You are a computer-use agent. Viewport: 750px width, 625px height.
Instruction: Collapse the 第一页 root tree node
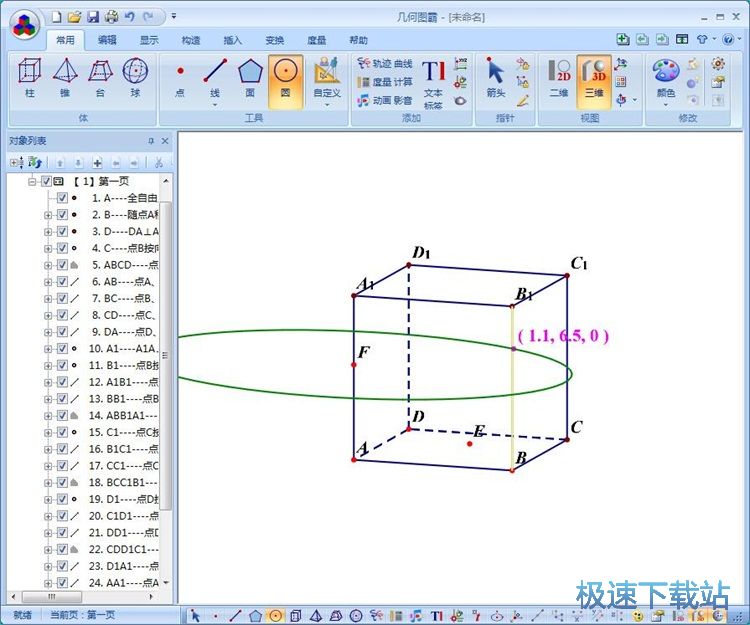(33, 182)
